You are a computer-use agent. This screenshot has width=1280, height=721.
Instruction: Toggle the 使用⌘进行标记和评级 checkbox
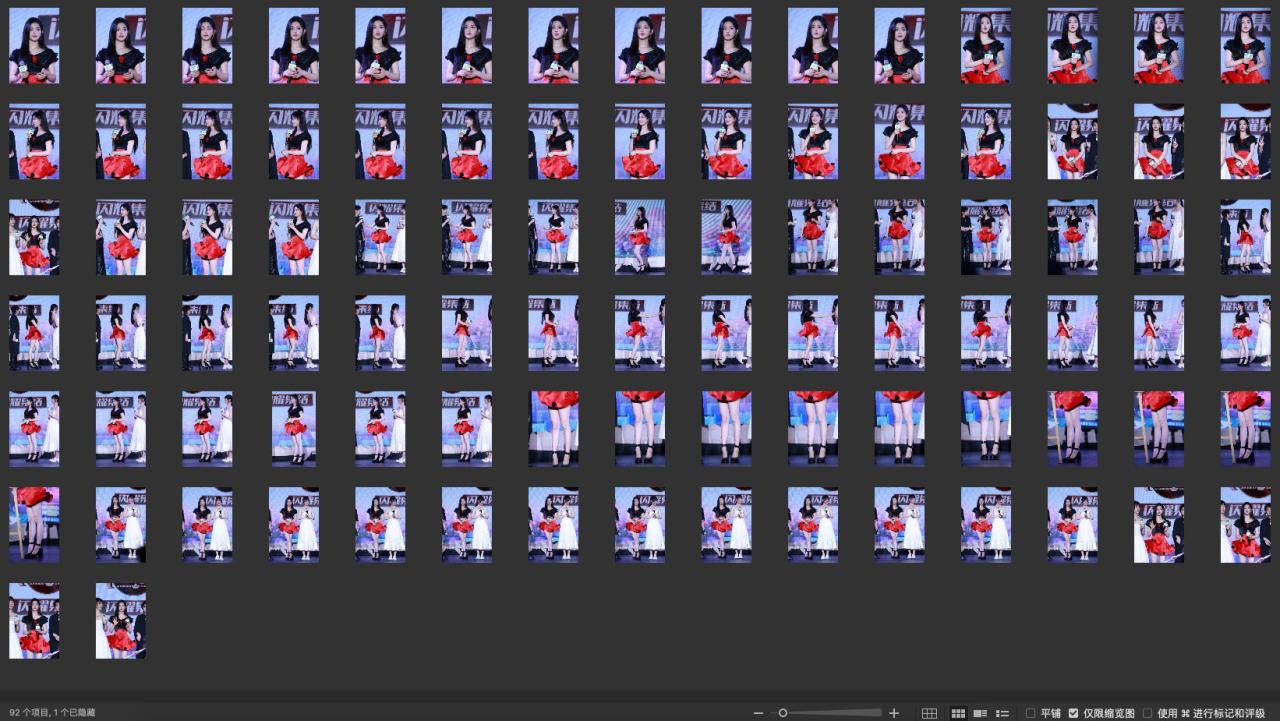[x=1147, y=713]
